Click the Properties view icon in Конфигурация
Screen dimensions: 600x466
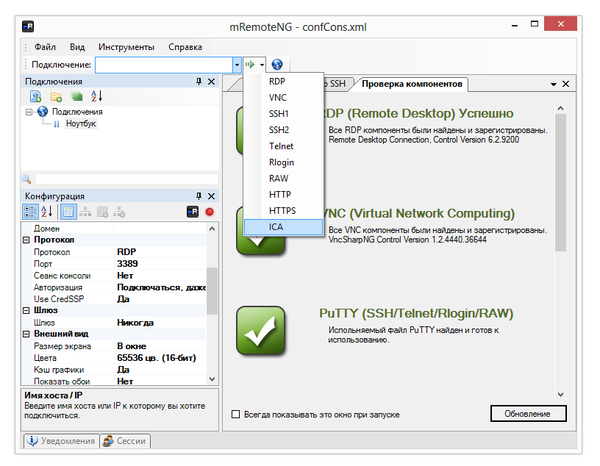point(68,212)
